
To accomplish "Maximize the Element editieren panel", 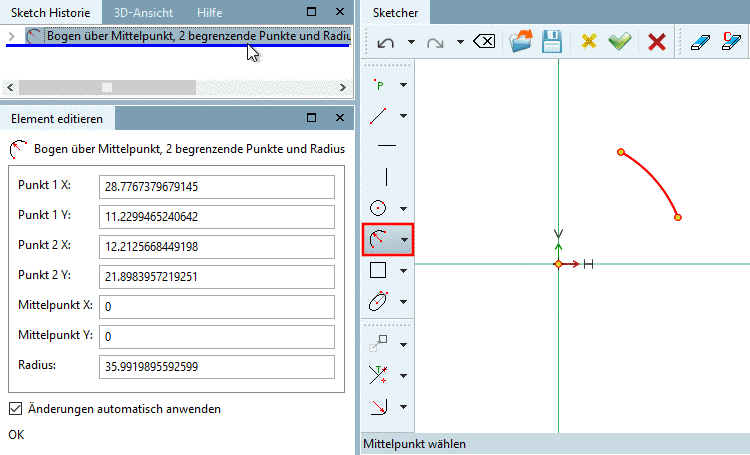I will point(311,117).
